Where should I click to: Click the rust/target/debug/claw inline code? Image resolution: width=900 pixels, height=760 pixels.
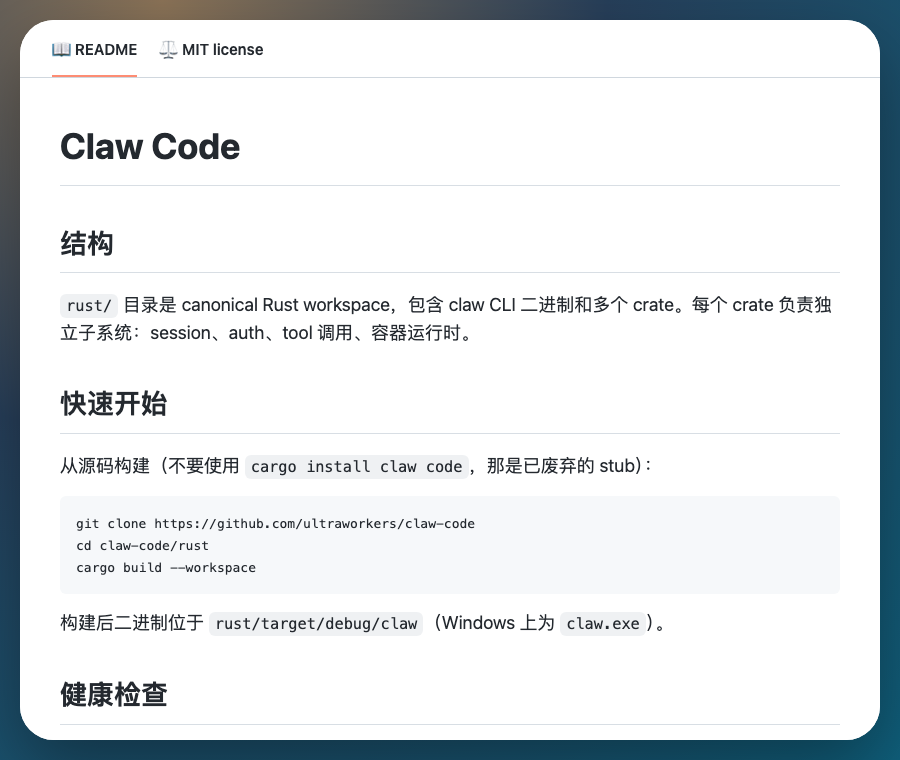click(x=316, y=623)
